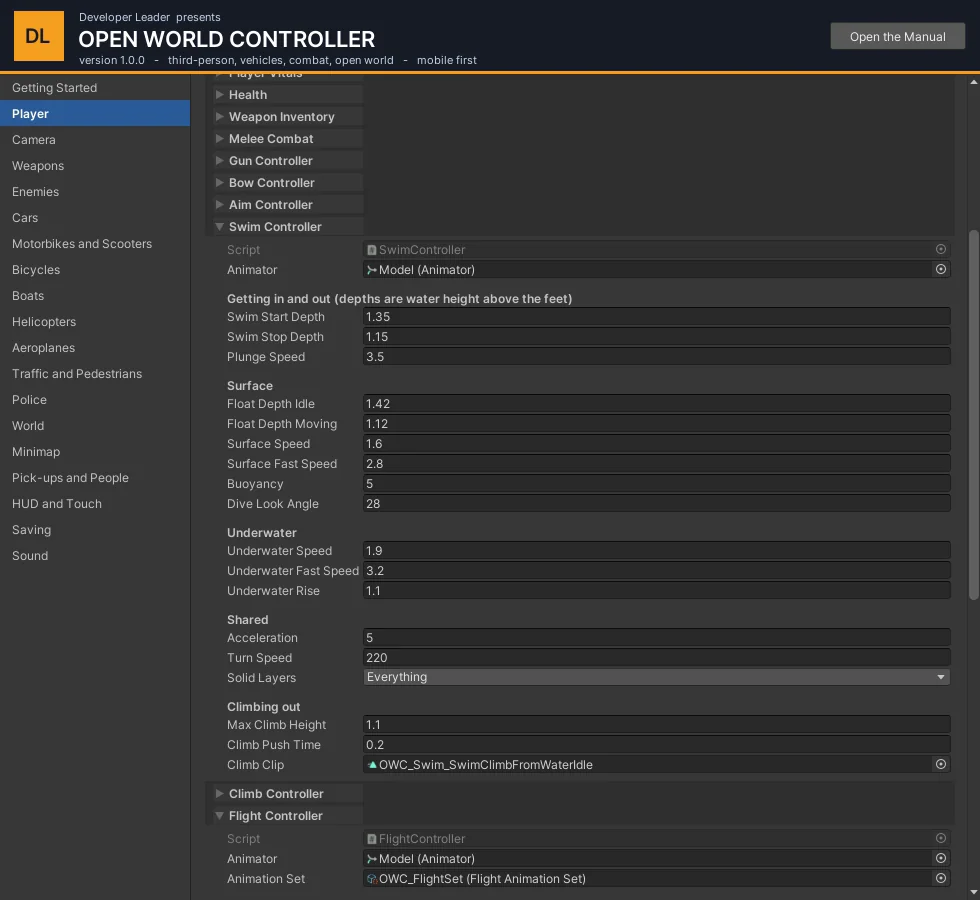Expand the Weapon Inventory section
Viewport: 980px width, 900px height.
[219, 116]
